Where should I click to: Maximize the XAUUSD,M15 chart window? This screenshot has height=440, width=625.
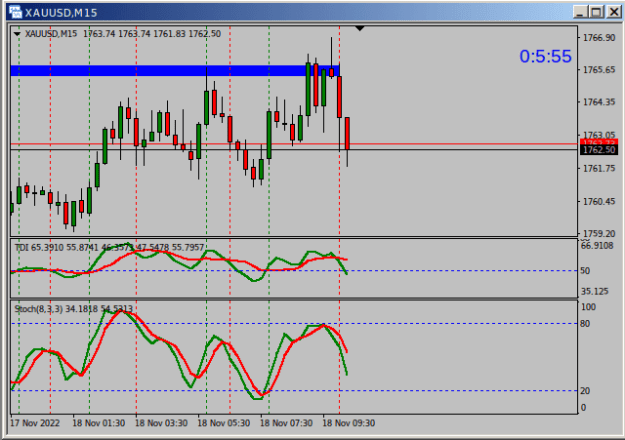597,12
